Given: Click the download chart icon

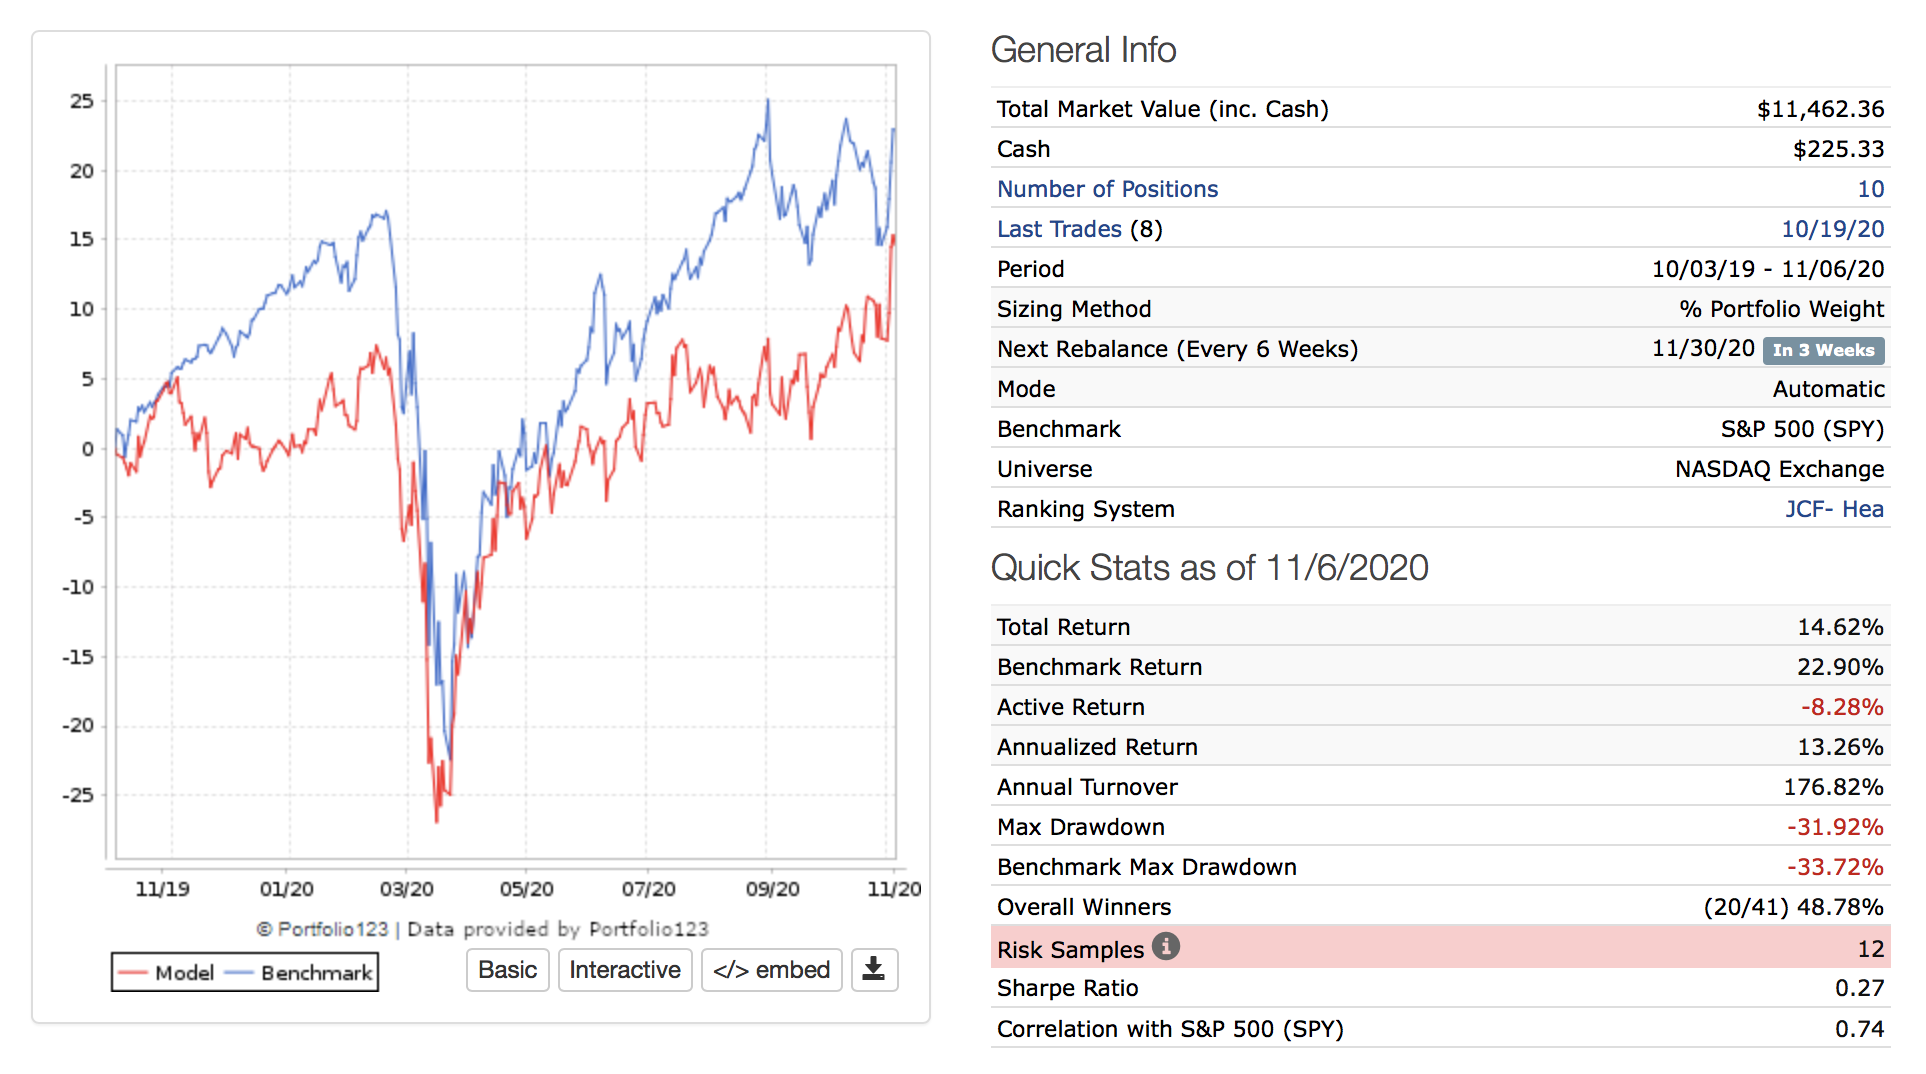Looking at the screenshot, I should click(x=873, y=969).
